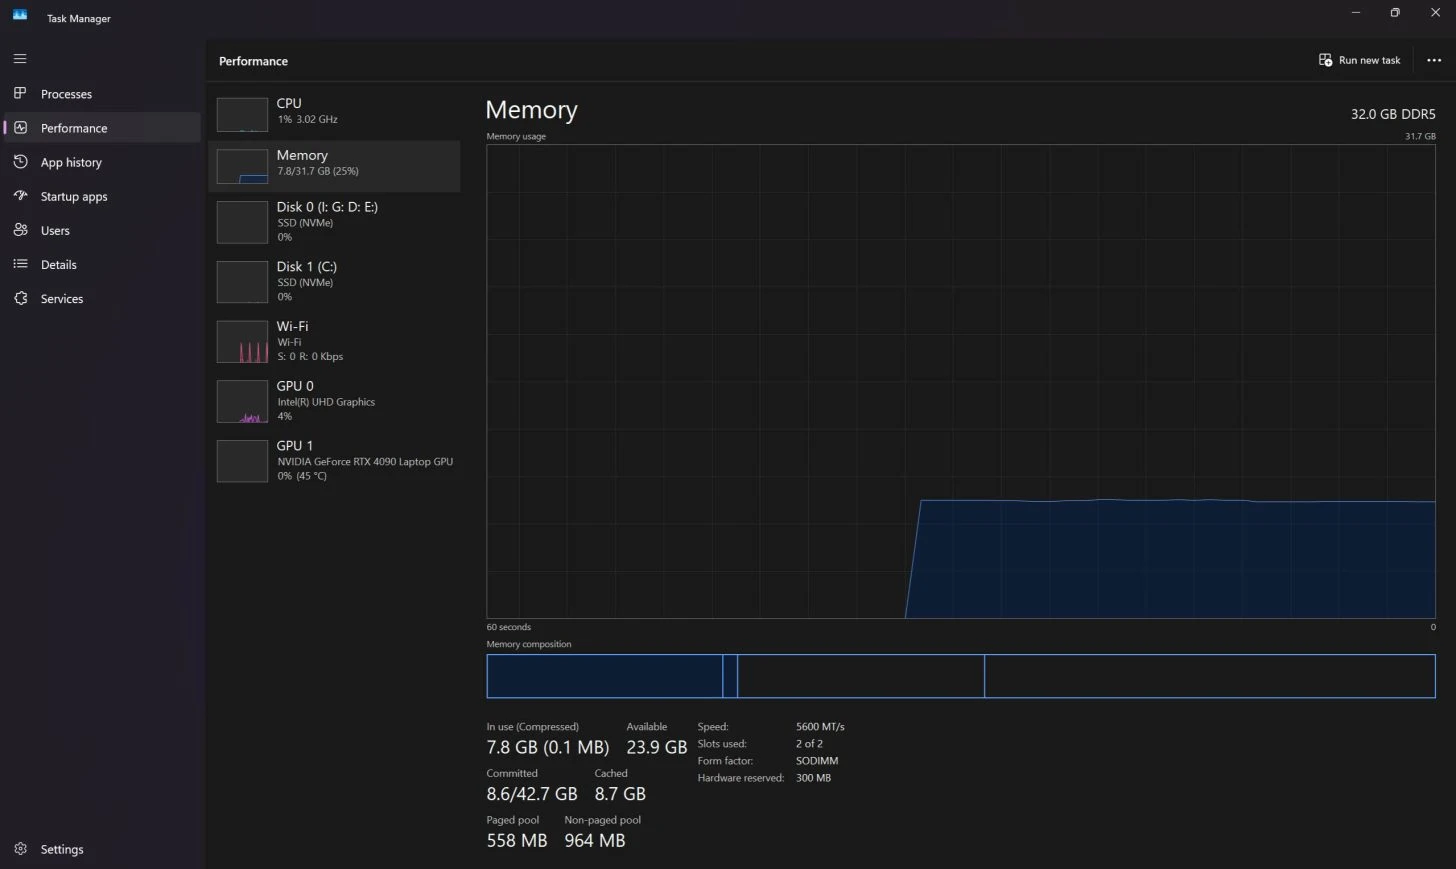This screenshot has width=1456, height=869.
Task: Click the Performance page header title
Action: [253, 61]
